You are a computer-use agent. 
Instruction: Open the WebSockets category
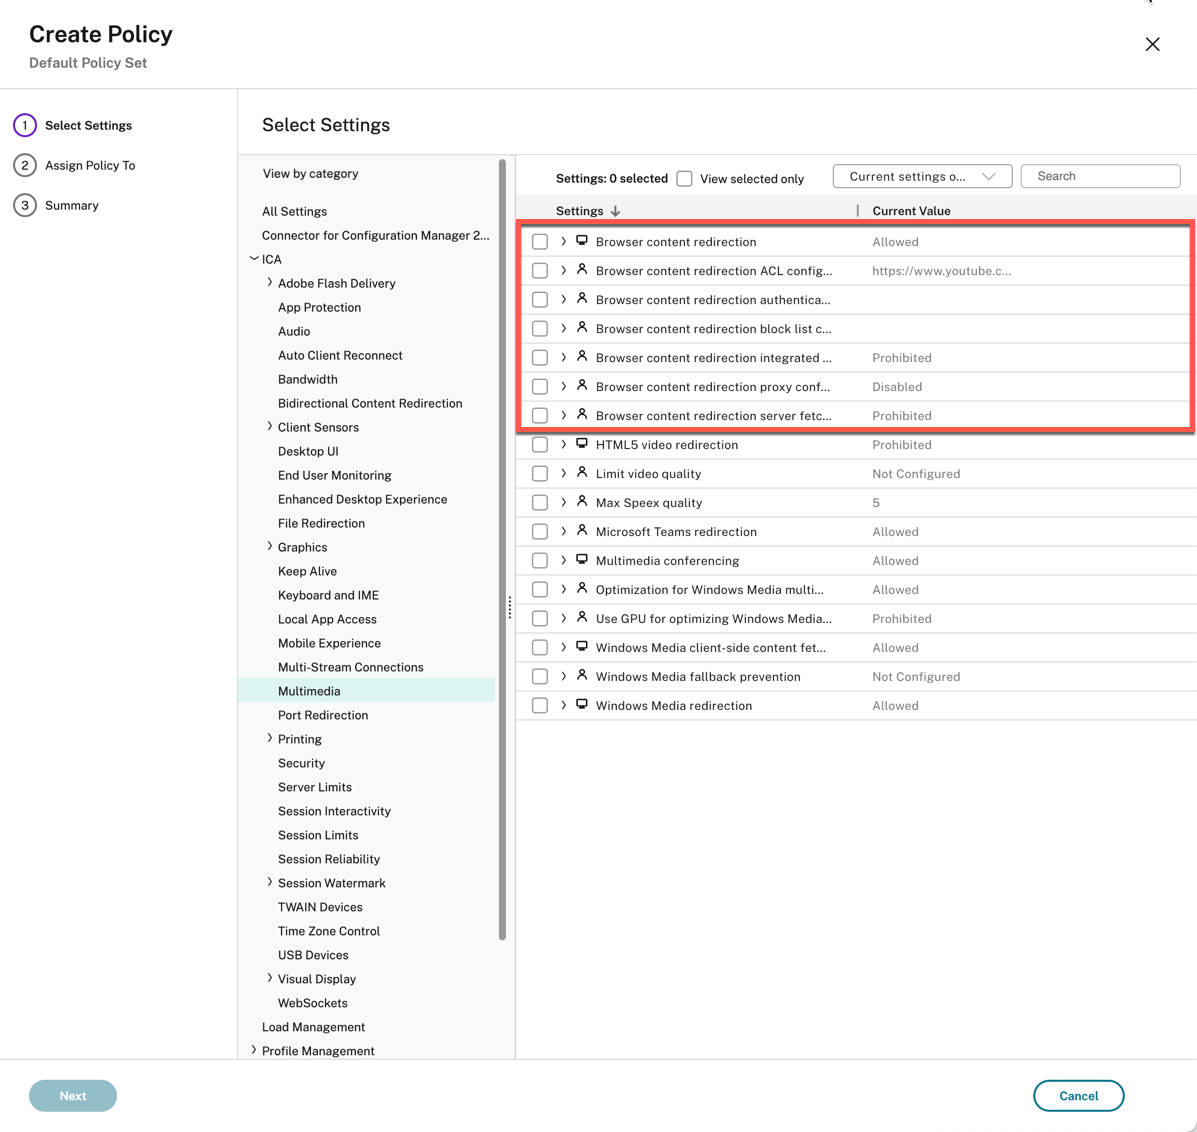pos(313,1003)
